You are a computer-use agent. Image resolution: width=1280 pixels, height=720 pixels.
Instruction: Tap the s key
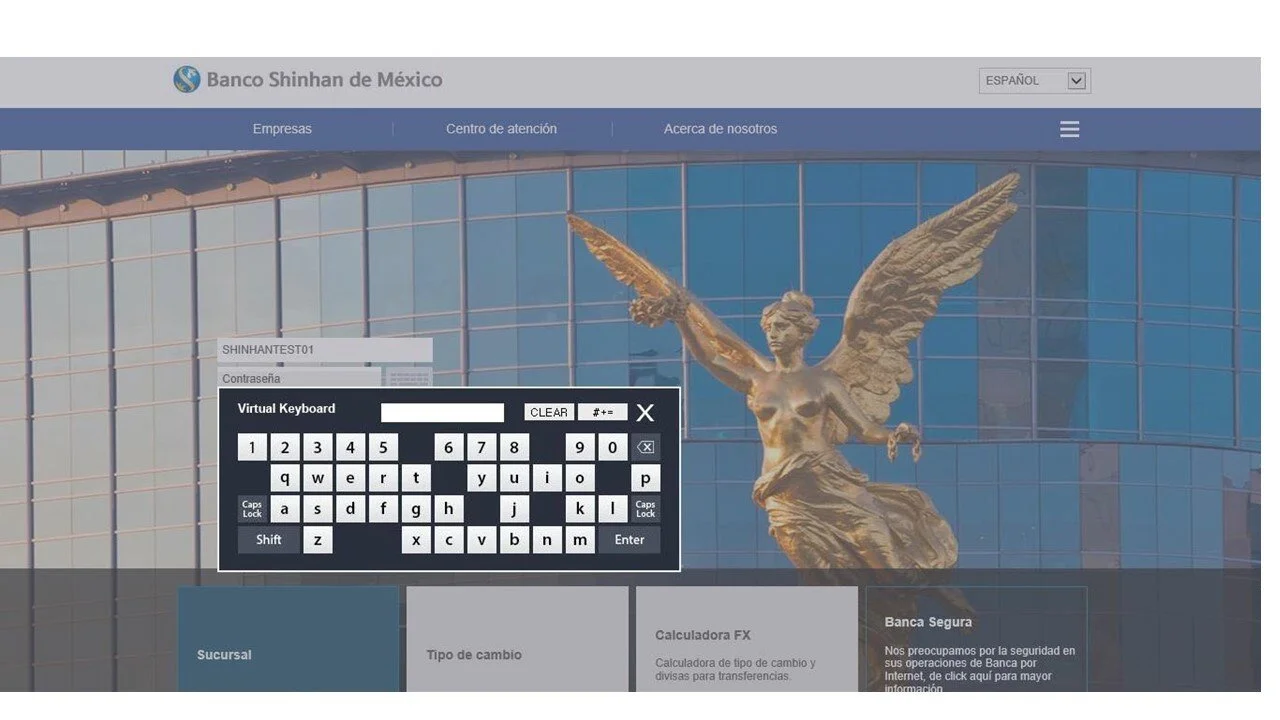point(318,509)
